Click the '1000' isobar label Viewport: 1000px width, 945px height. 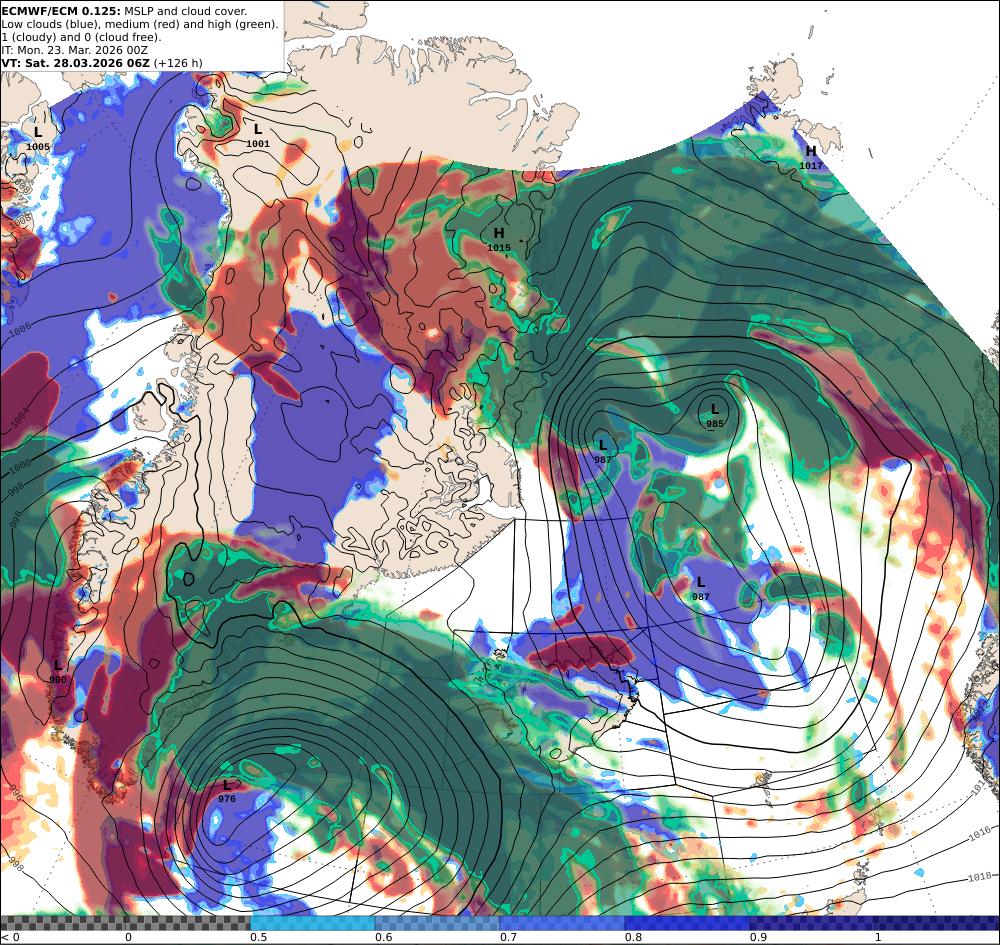[x=20, y=465]
